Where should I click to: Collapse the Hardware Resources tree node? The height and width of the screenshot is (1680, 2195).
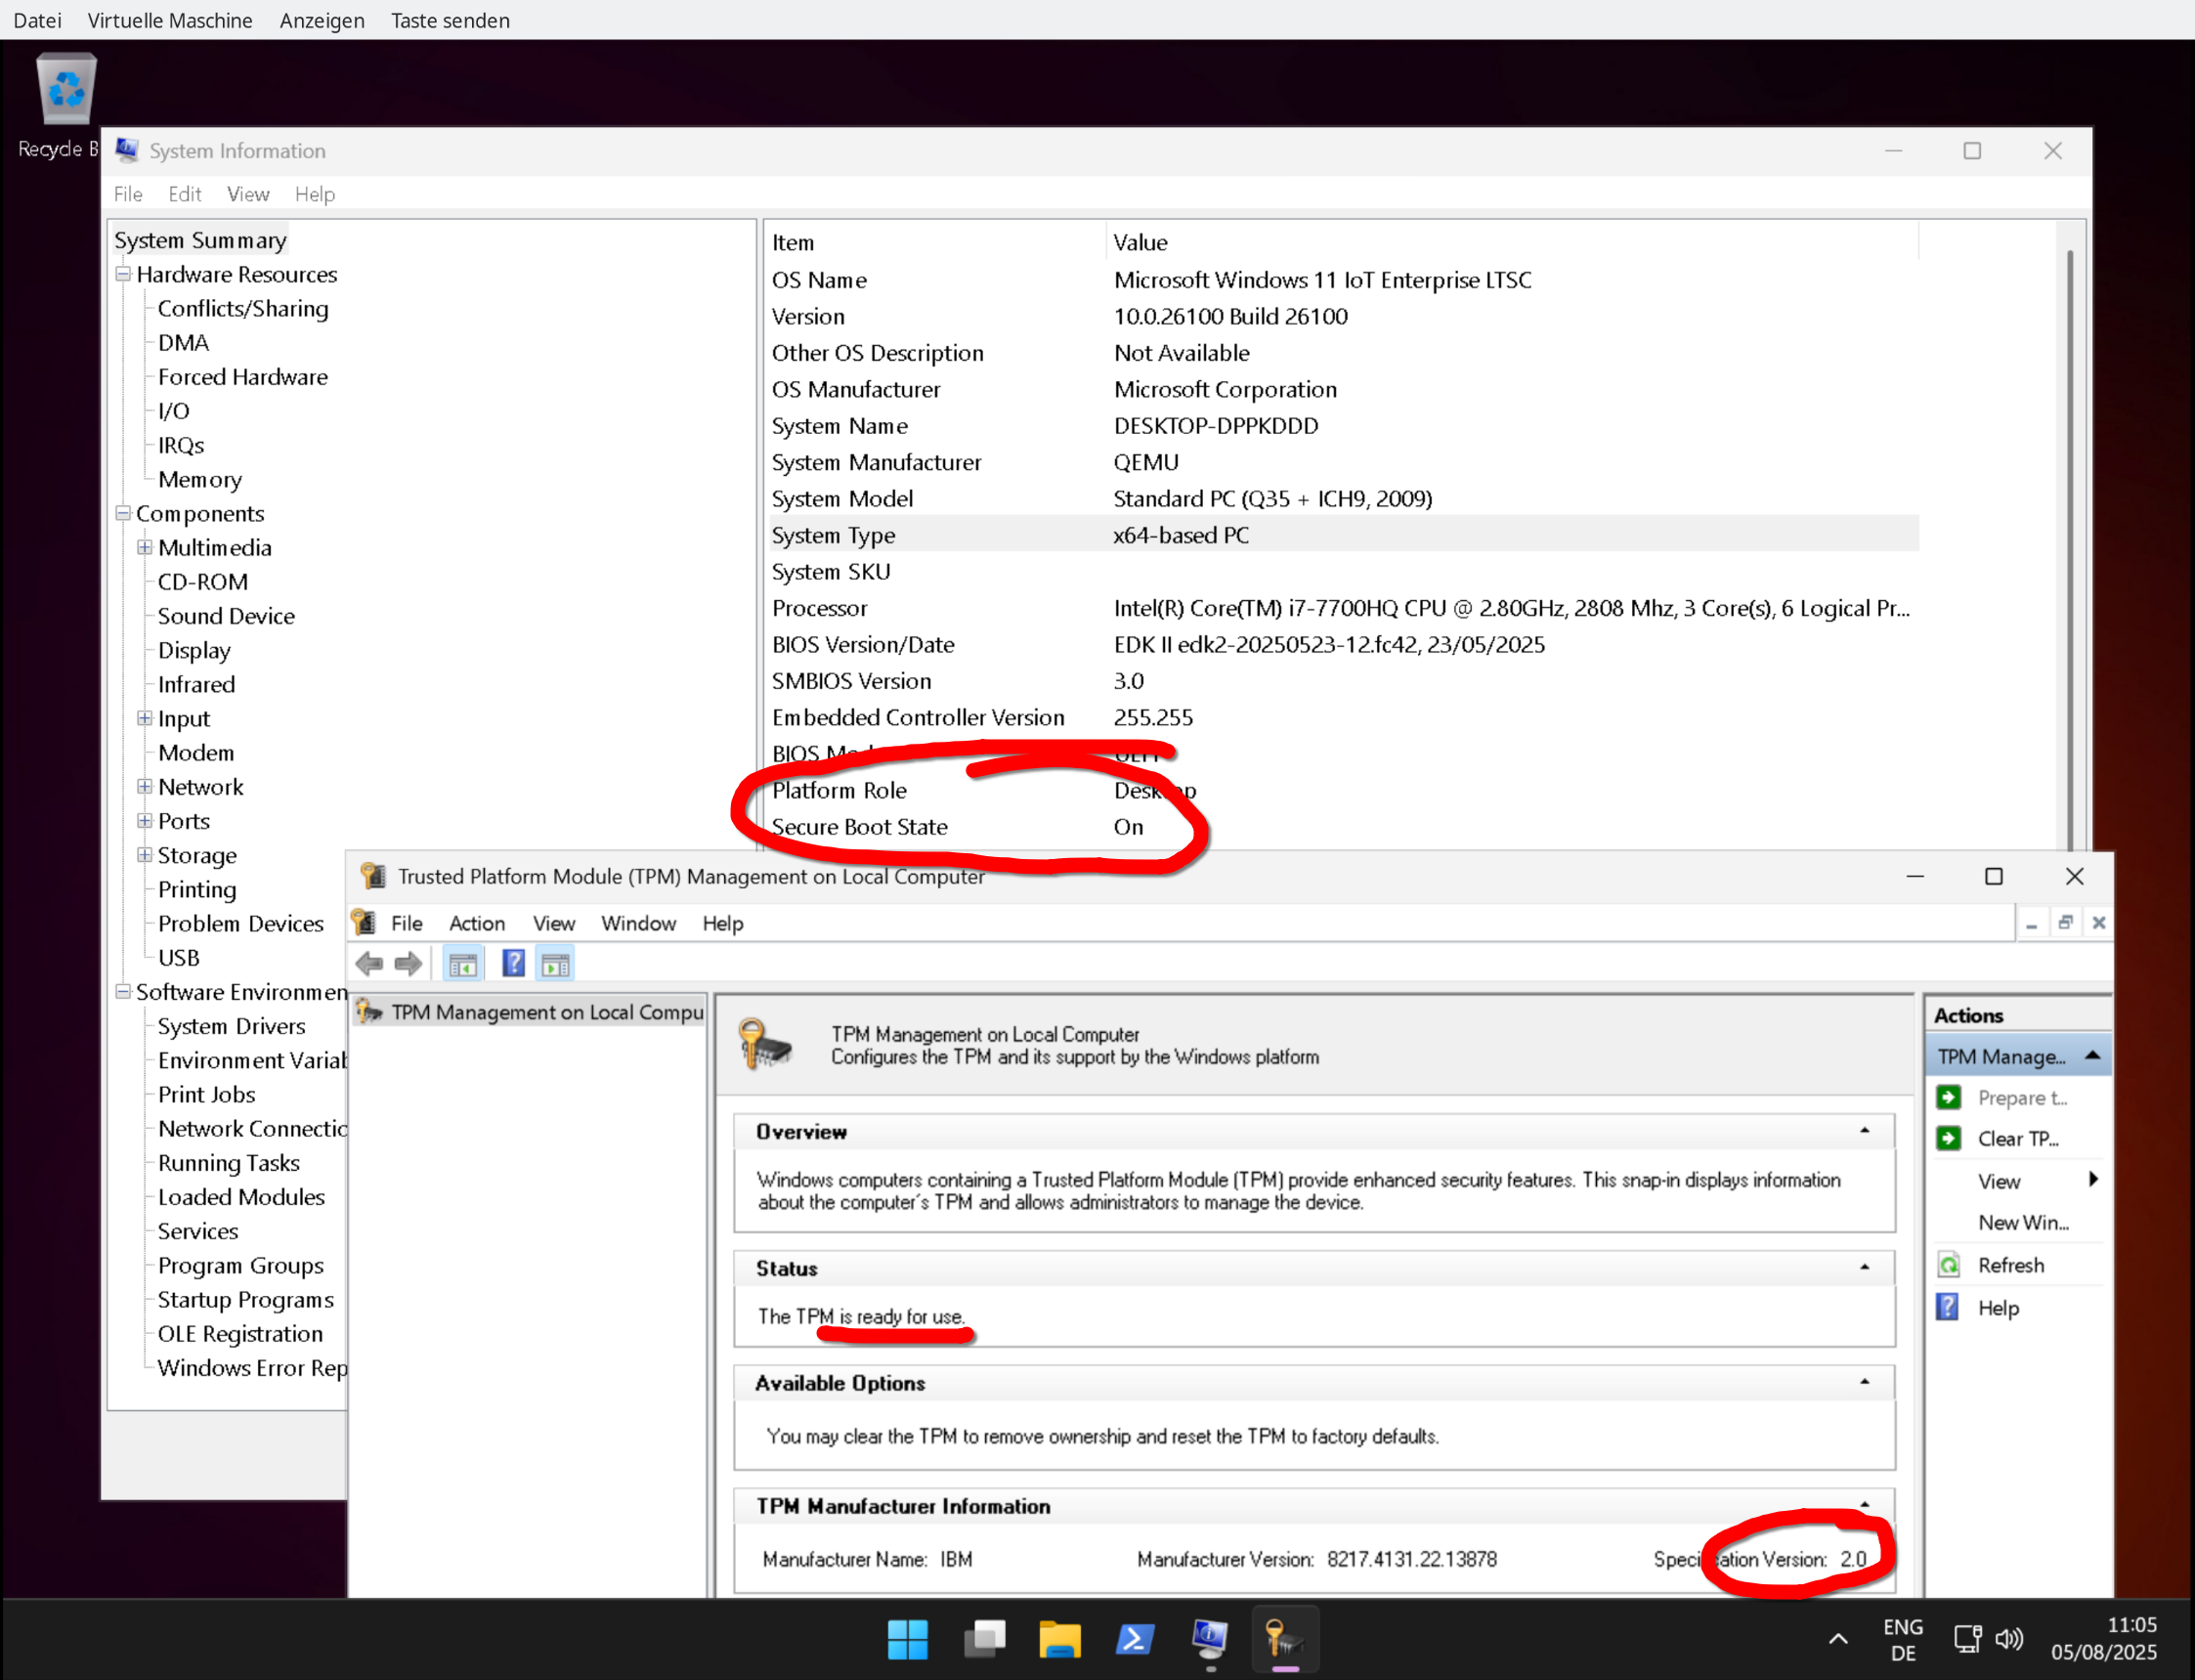(123, 273)
